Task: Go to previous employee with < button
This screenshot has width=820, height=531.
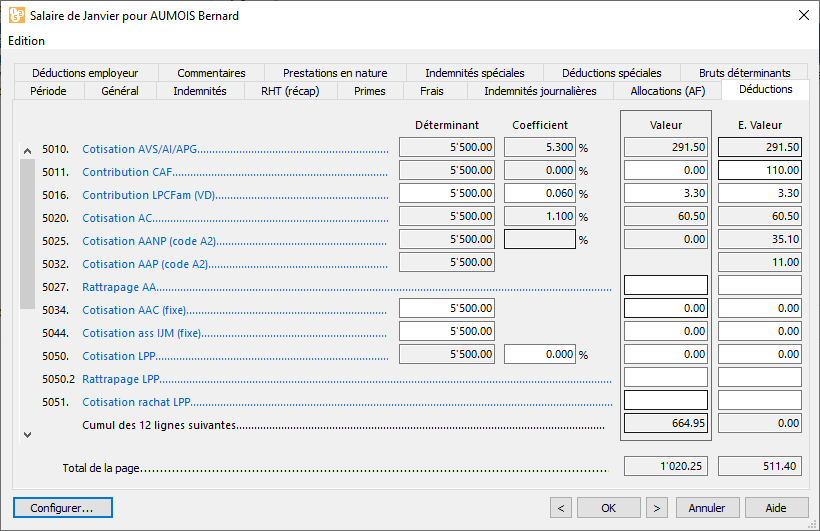Action: 561,507
